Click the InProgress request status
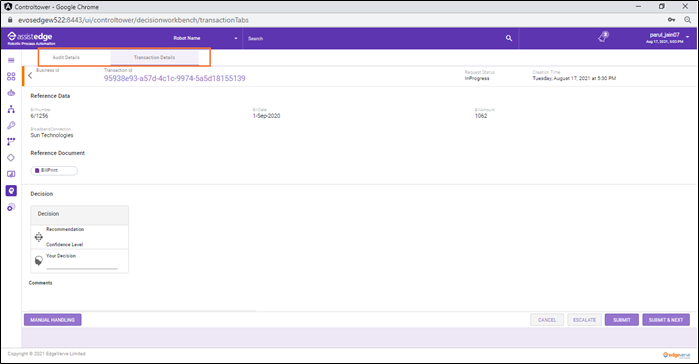Screen dimensions: 699x364 (477, 78)
